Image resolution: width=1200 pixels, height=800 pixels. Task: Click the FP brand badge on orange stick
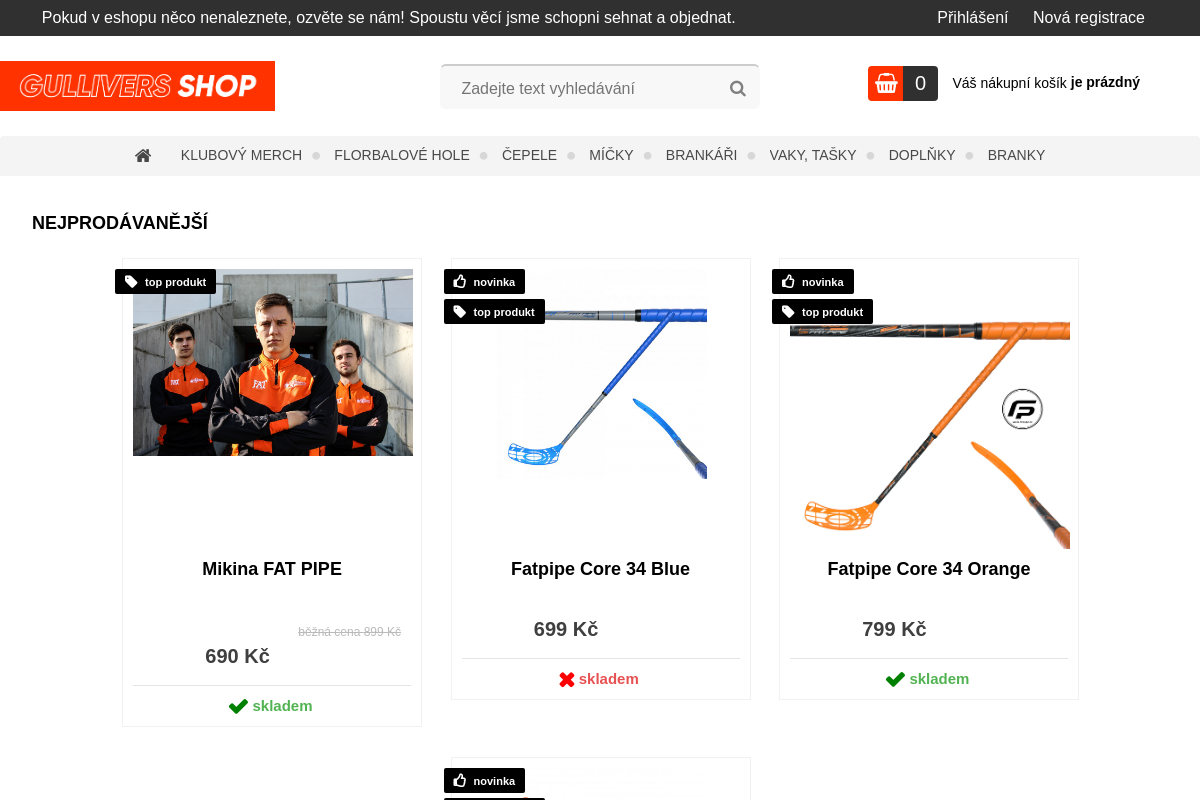(x=1022, y=409)
